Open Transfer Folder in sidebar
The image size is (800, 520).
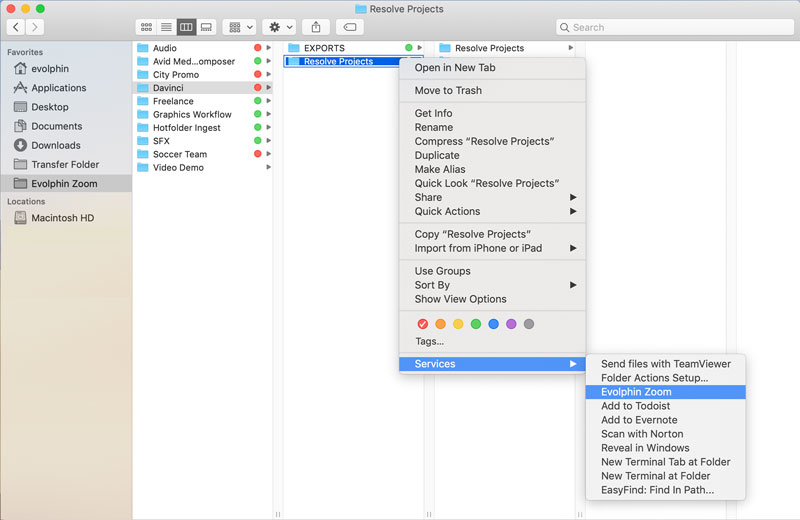click(66, 164)
